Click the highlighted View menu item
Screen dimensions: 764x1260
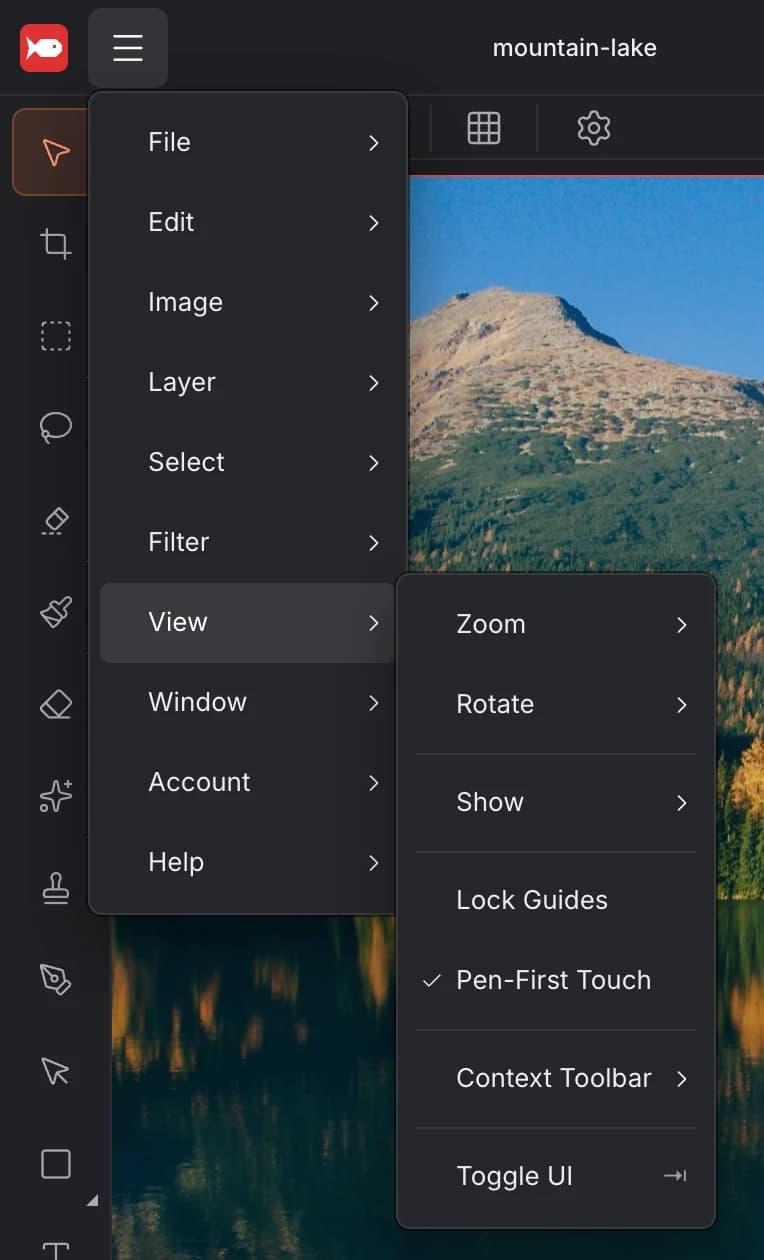coord(248,622)
